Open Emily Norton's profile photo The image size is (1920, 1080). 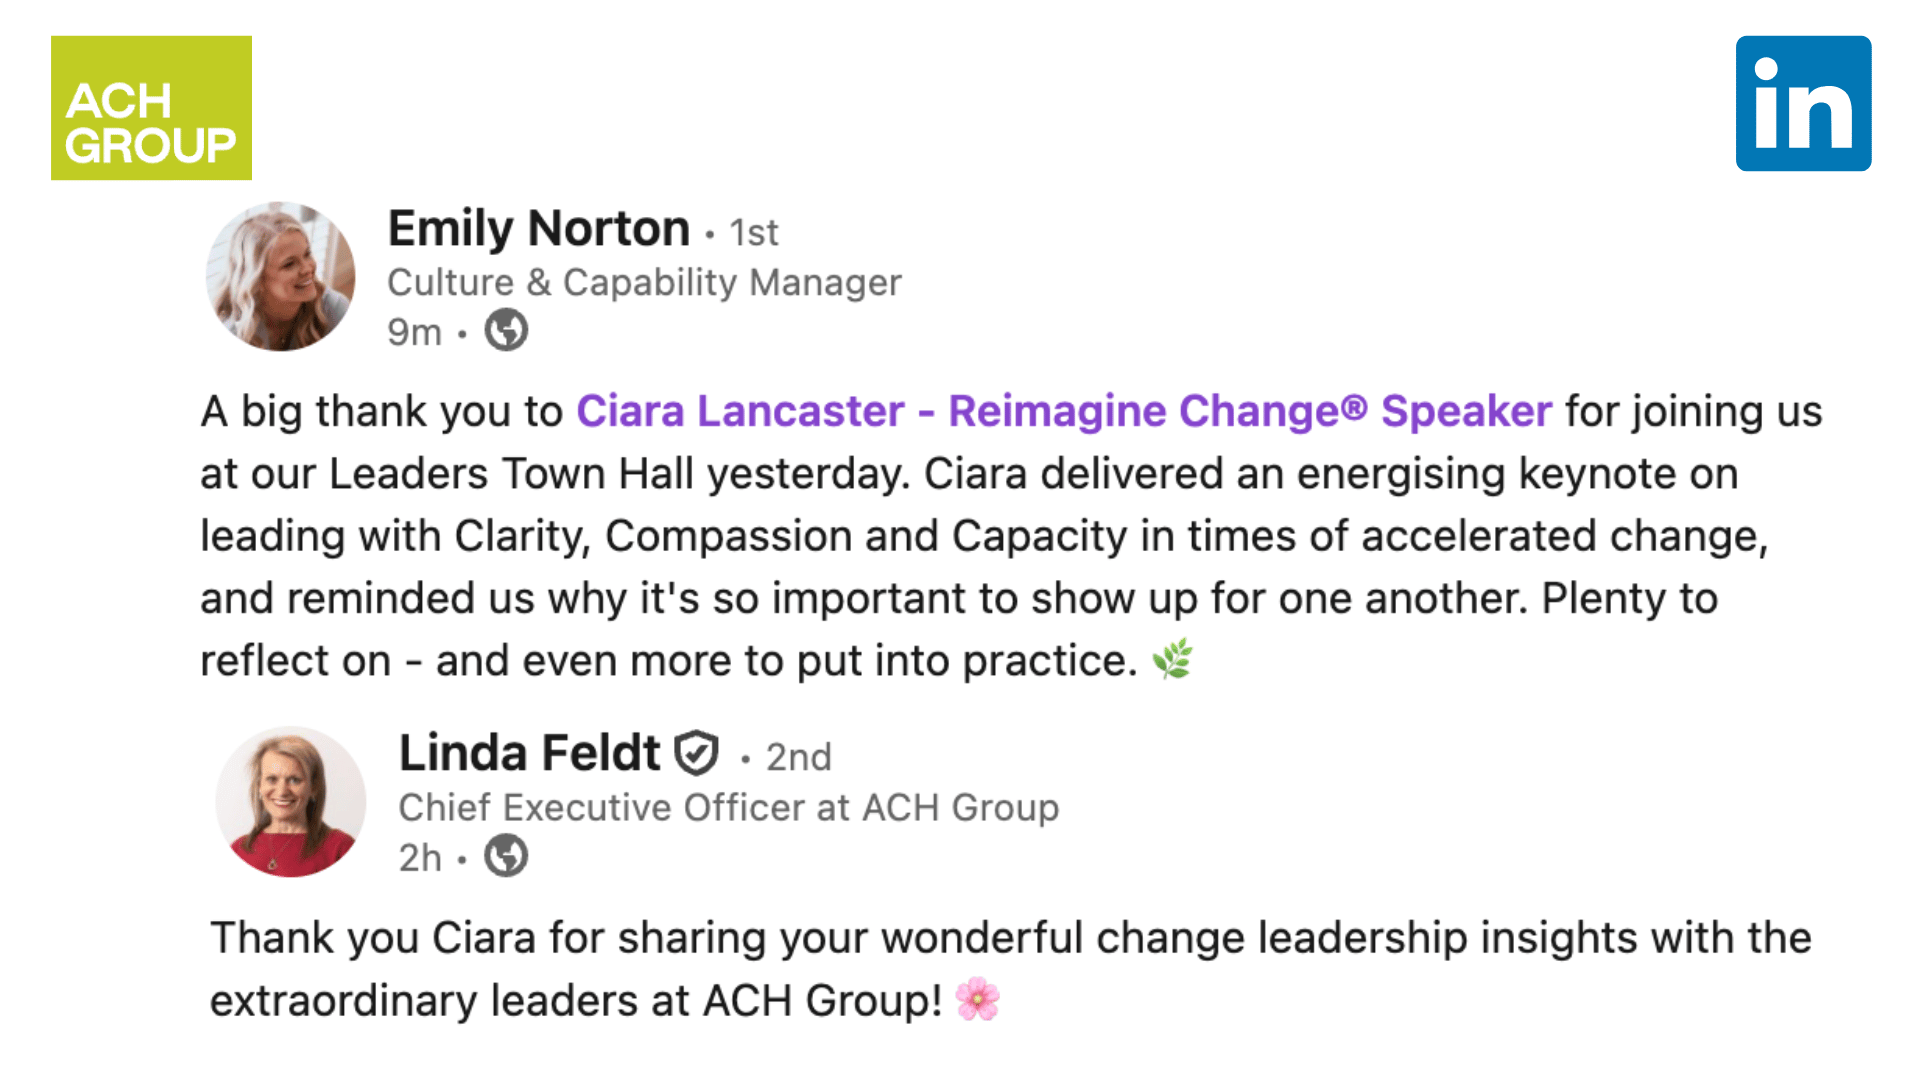tap(280, 277)
